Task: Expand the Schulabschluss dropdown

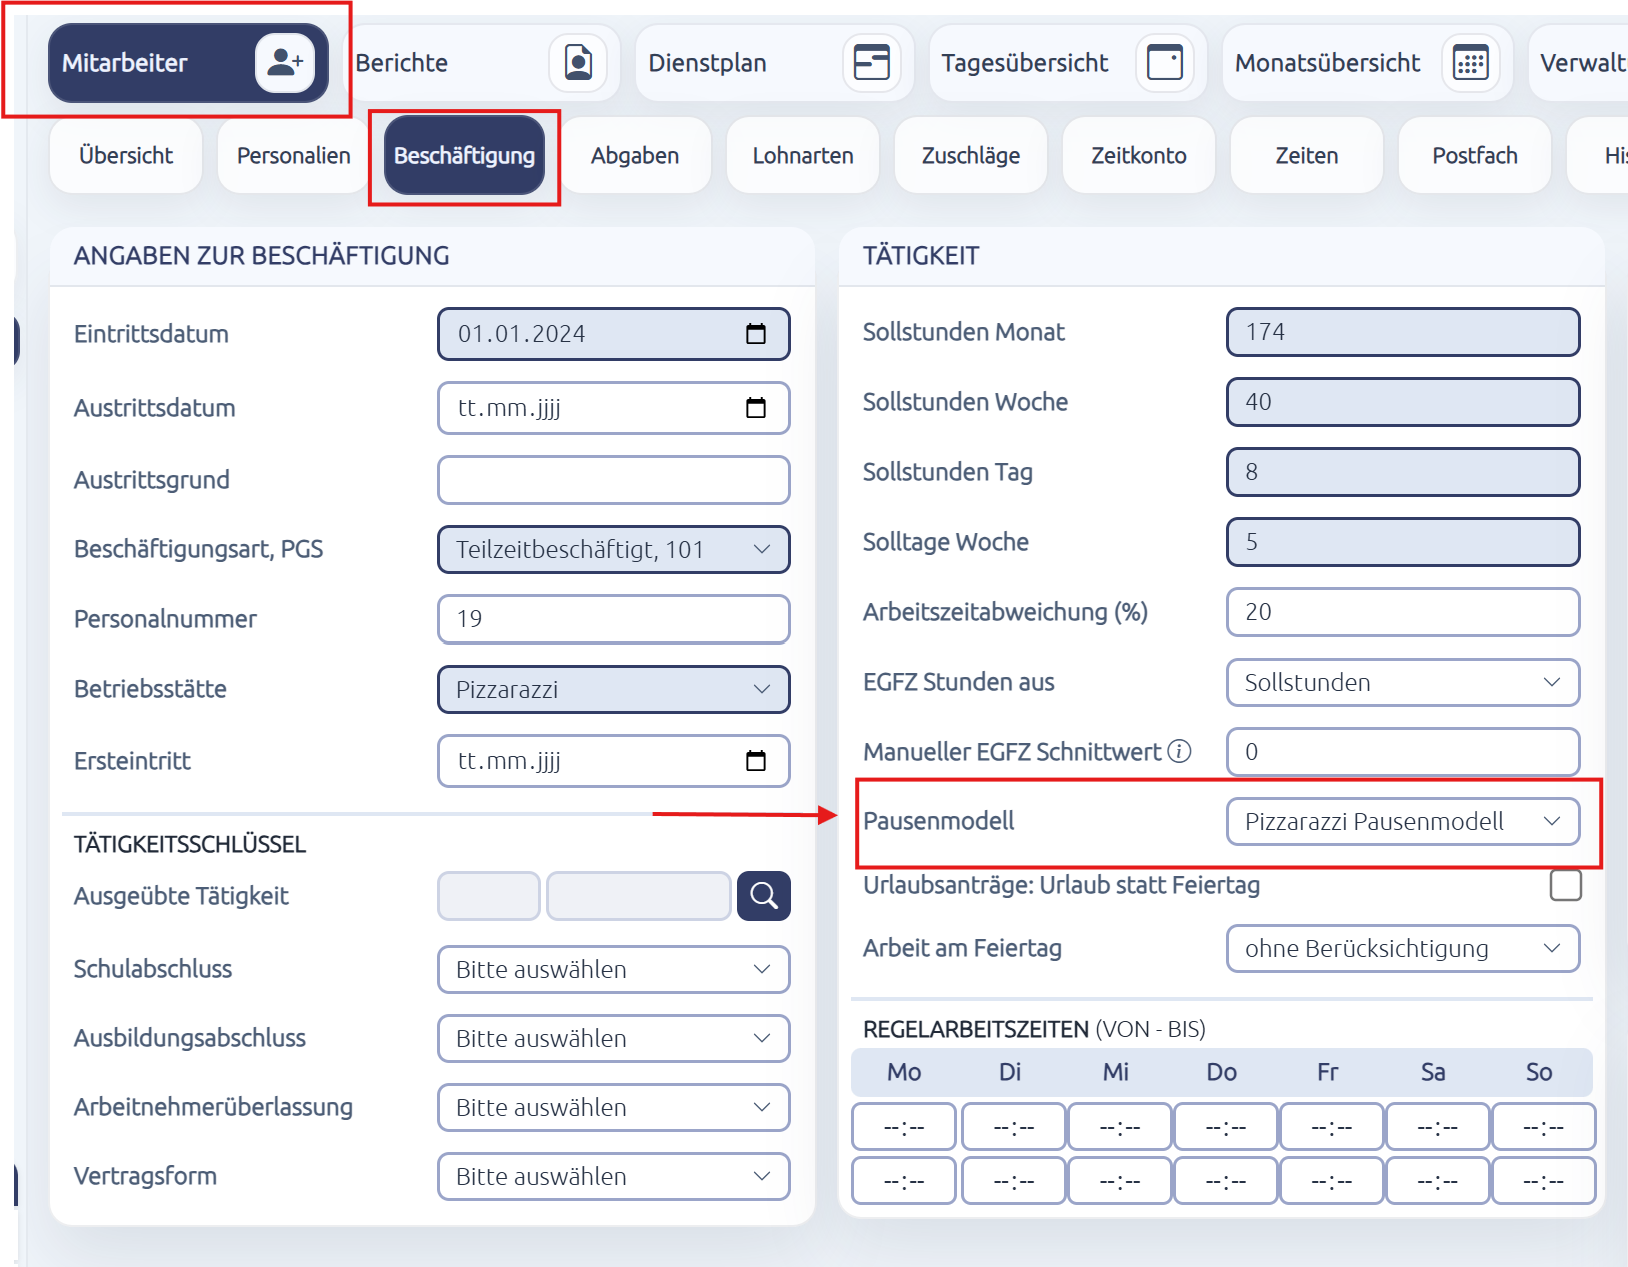Action: coord(614,969)
